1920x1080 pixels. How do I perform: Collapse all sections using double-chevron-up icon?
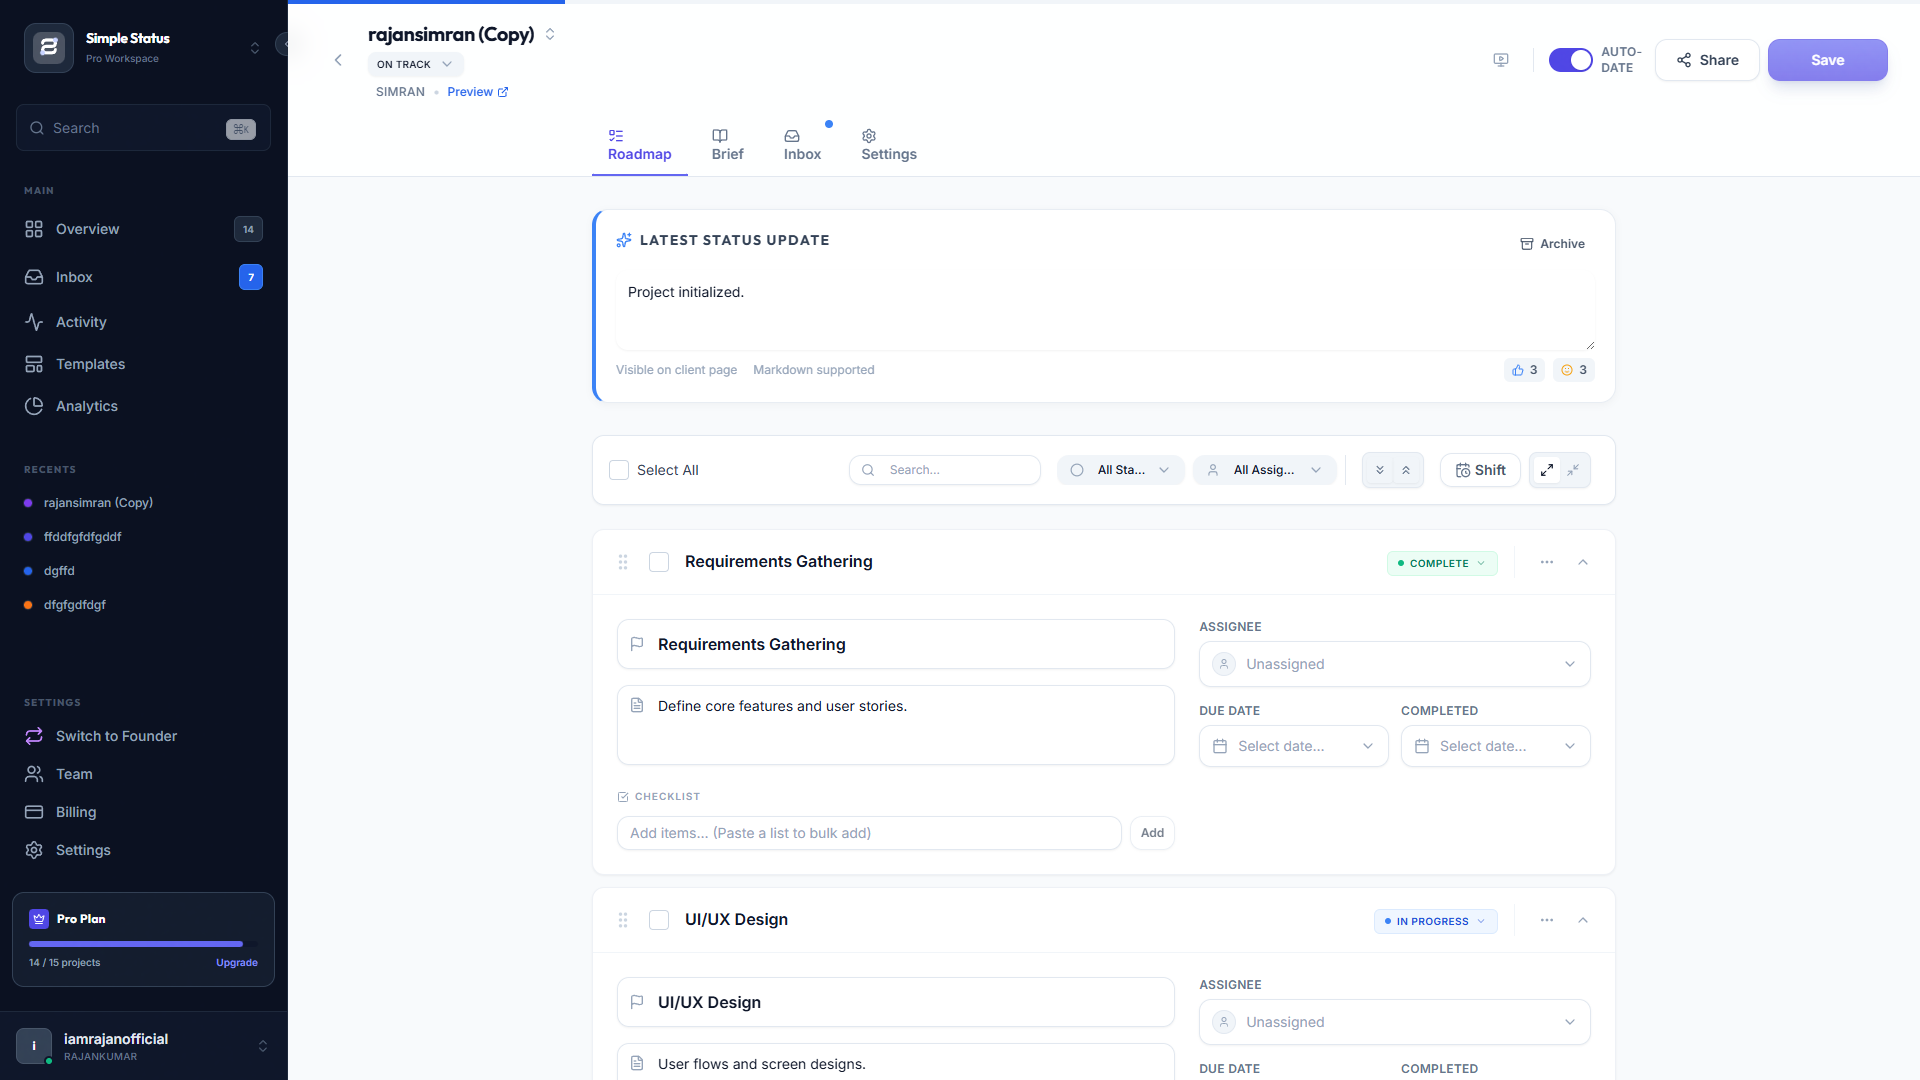tap(1407, 470)
